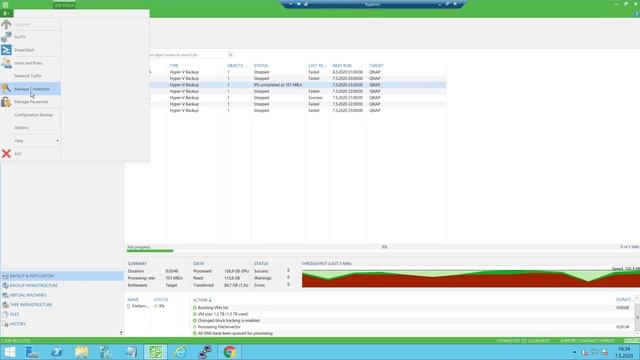Click the job search input field
Image resolution: width=640 pixels, height=360 pixels.
(188, 55)
